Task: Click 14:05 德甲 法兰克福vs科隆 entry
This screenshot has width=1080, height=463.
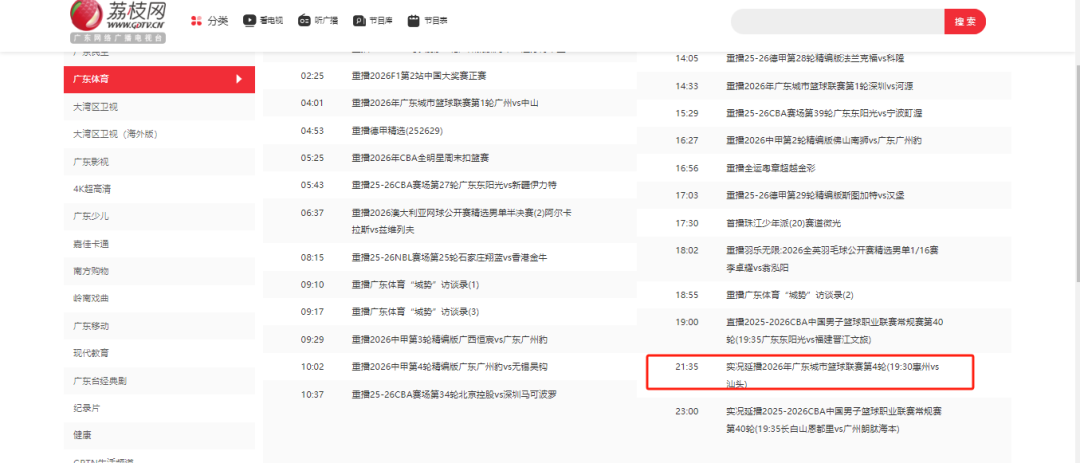Action: (824, 59)
